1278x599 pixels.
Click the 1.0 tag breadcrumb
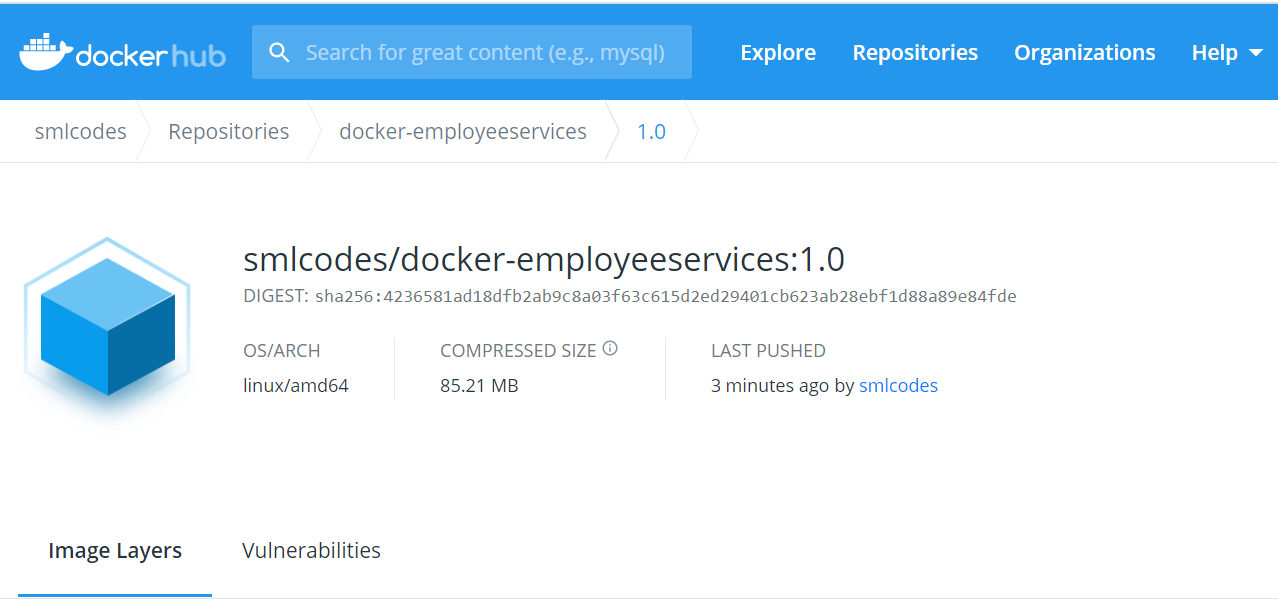[651, 132]
